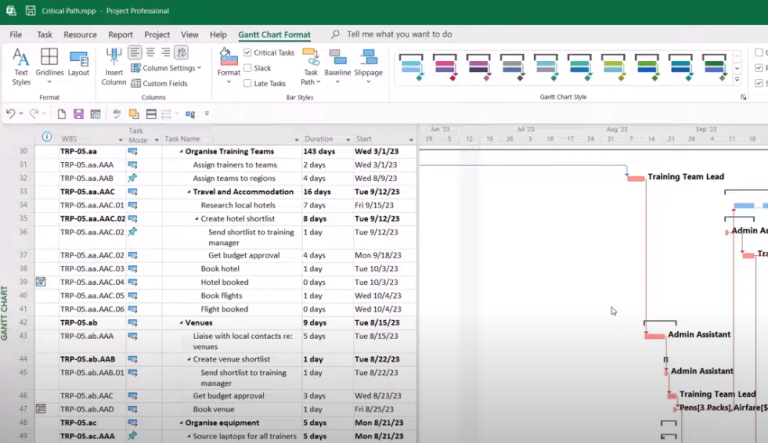Screen dimensions: 768x443
Task: Click the Undo arrow icon
Action: click(x=11, y=114)
